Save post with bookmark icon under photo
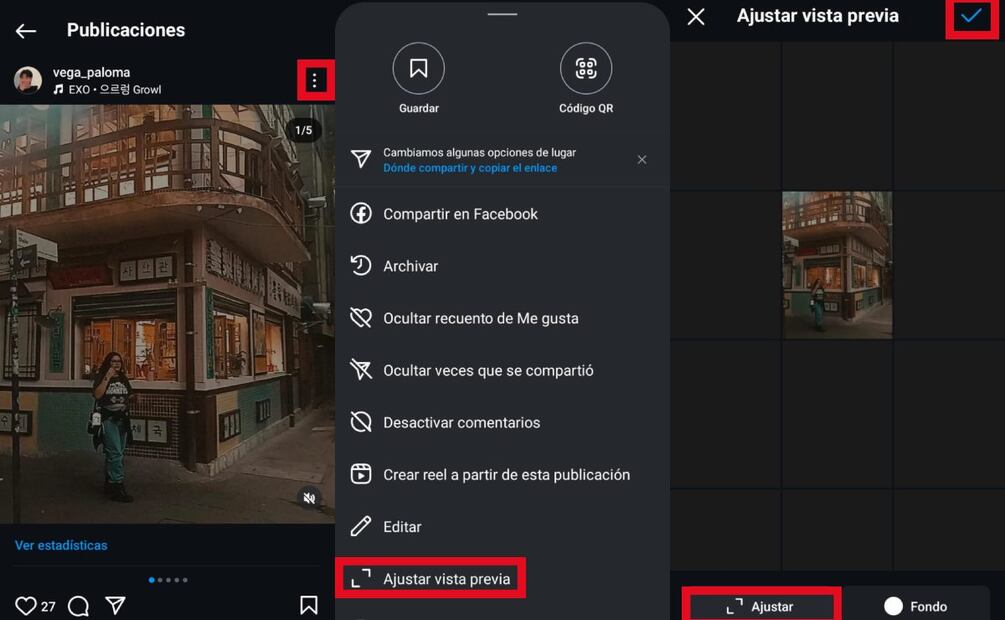Viewport: 1005px width, 620px height. tap(309, 605)
